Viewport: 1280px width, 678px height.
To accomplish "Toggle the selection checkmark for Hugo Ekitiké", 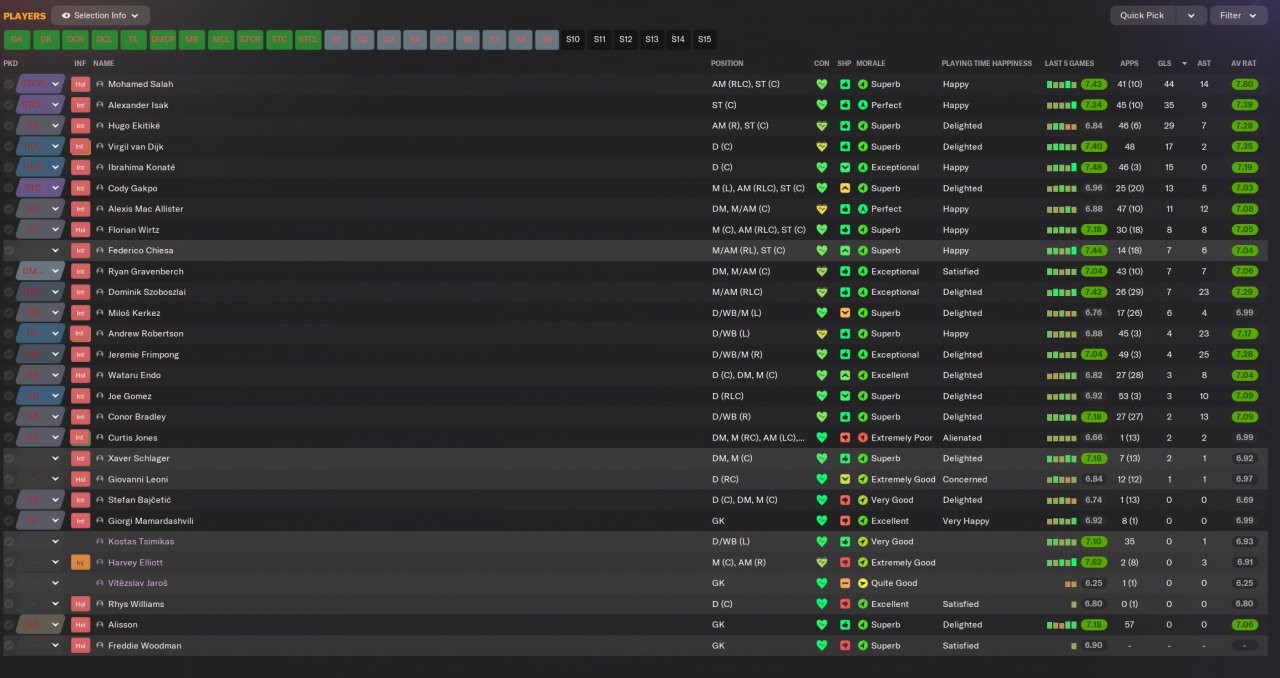I will point(9,126).
